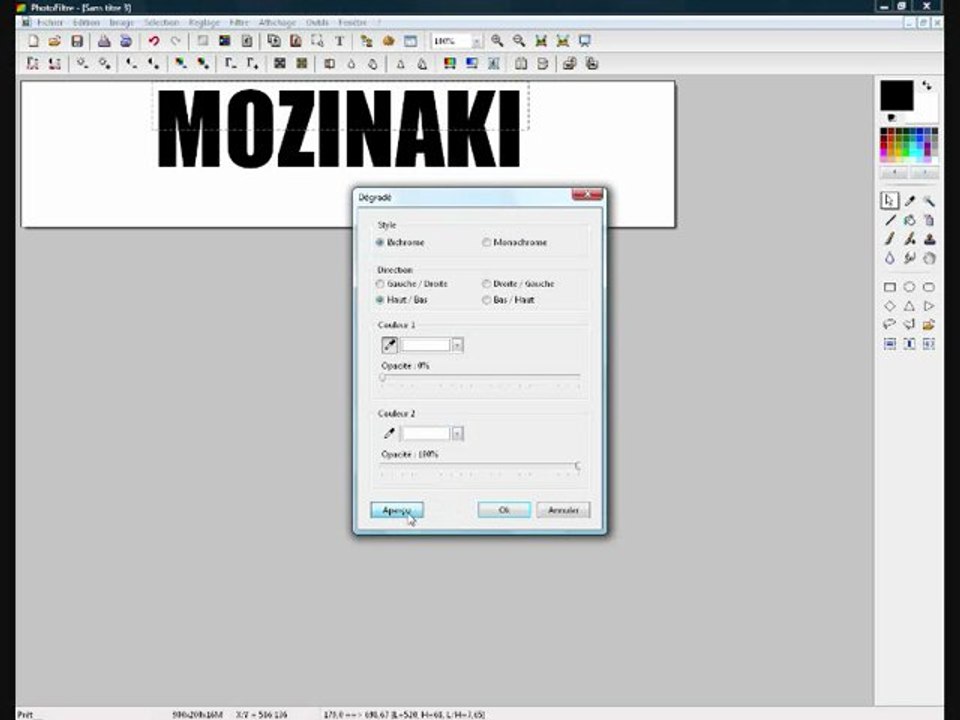Screen dimensions: 960x720
Task: Select the Smudge finger tool
Action: 910,258
